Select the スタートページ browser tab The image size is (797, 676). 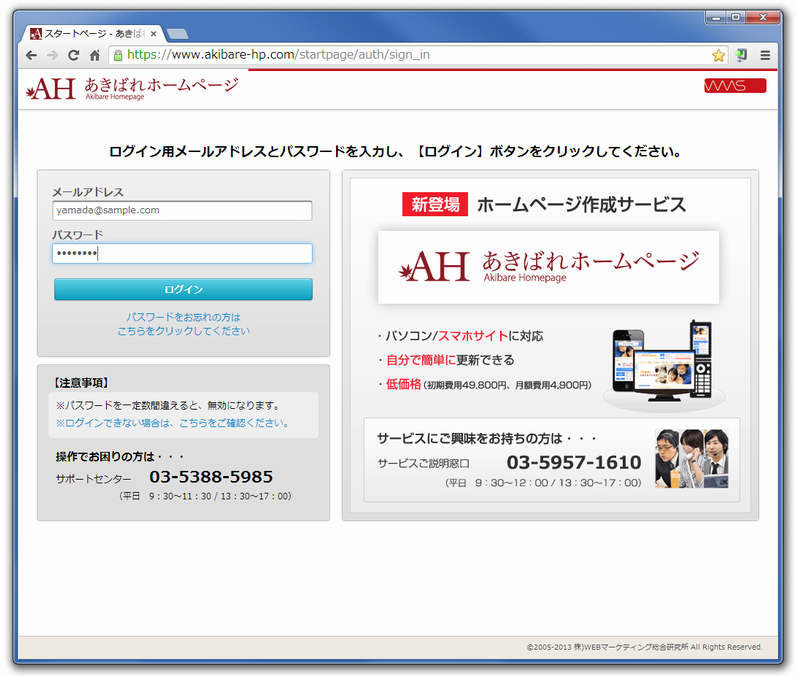(90, 33)
